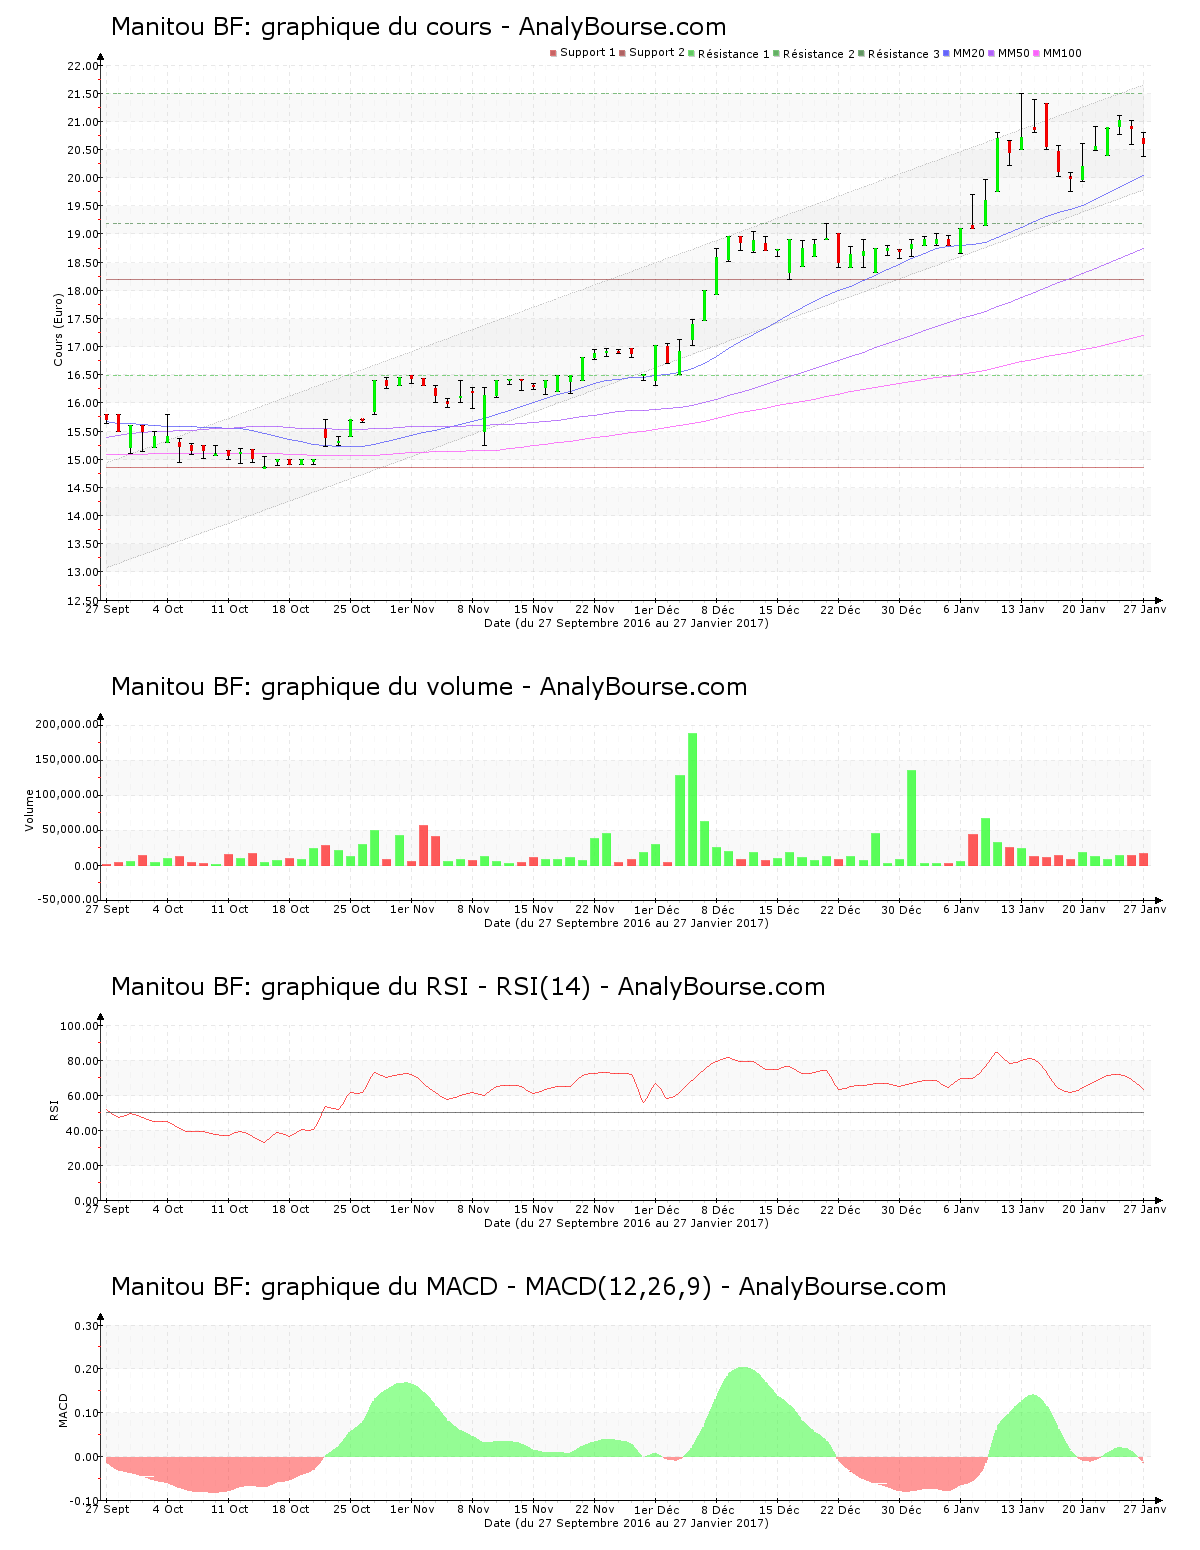
Task: Select the Résistance 1 legend entry
Action: (x=729, y=53)
